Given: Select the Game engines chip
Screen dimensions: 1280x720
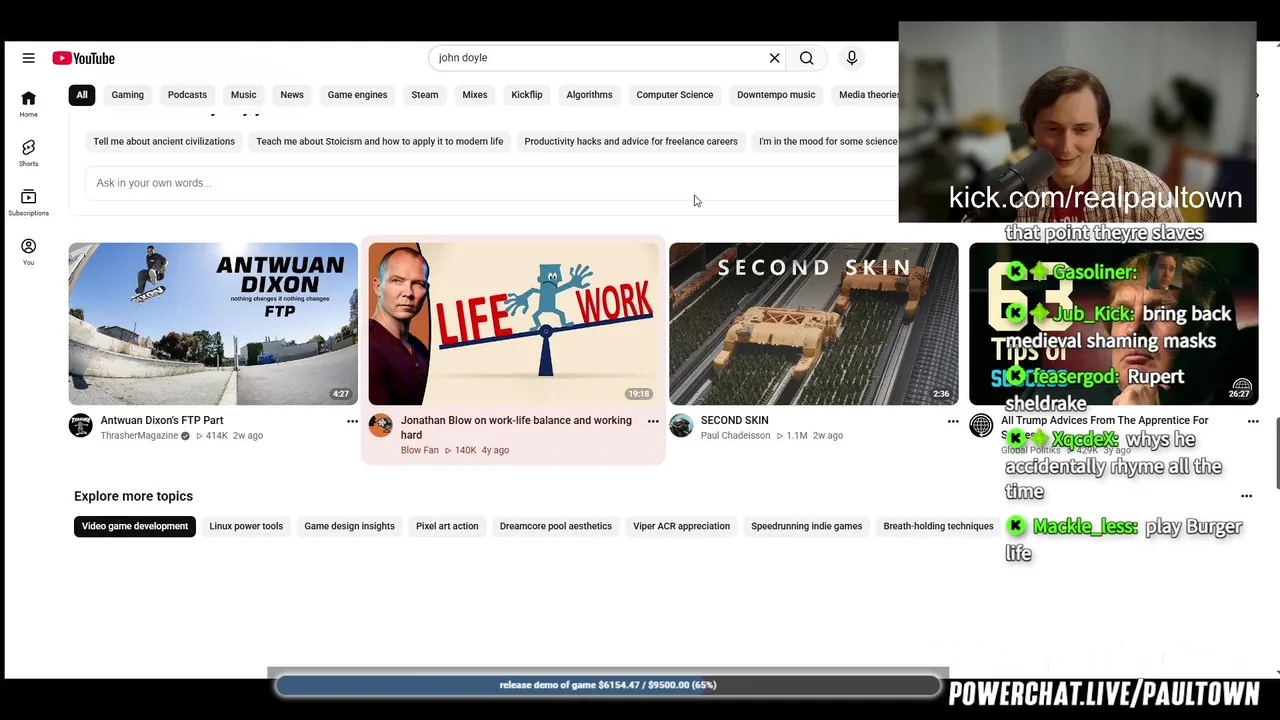Looking at the screenshot, I should point(357,95).
